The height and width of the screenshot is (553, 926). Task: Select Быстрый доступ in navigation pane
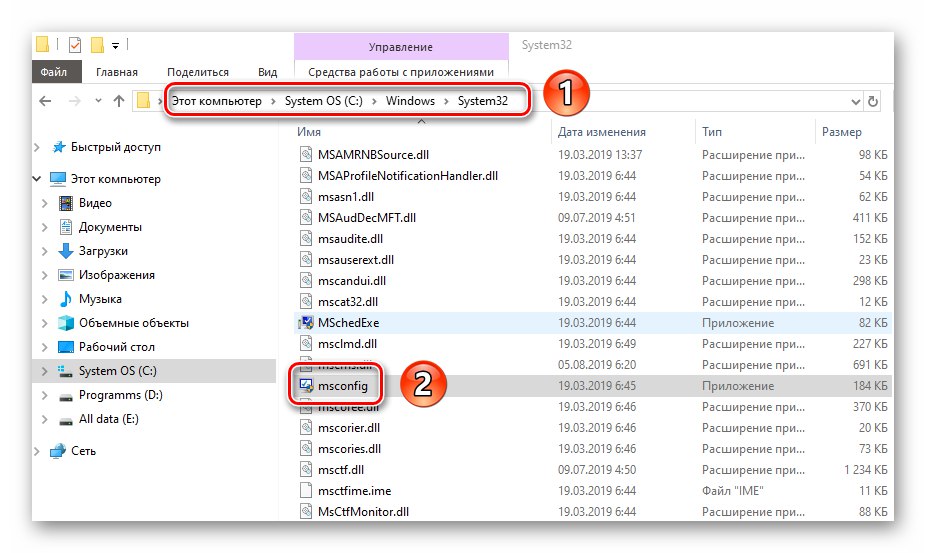point(116,147)
